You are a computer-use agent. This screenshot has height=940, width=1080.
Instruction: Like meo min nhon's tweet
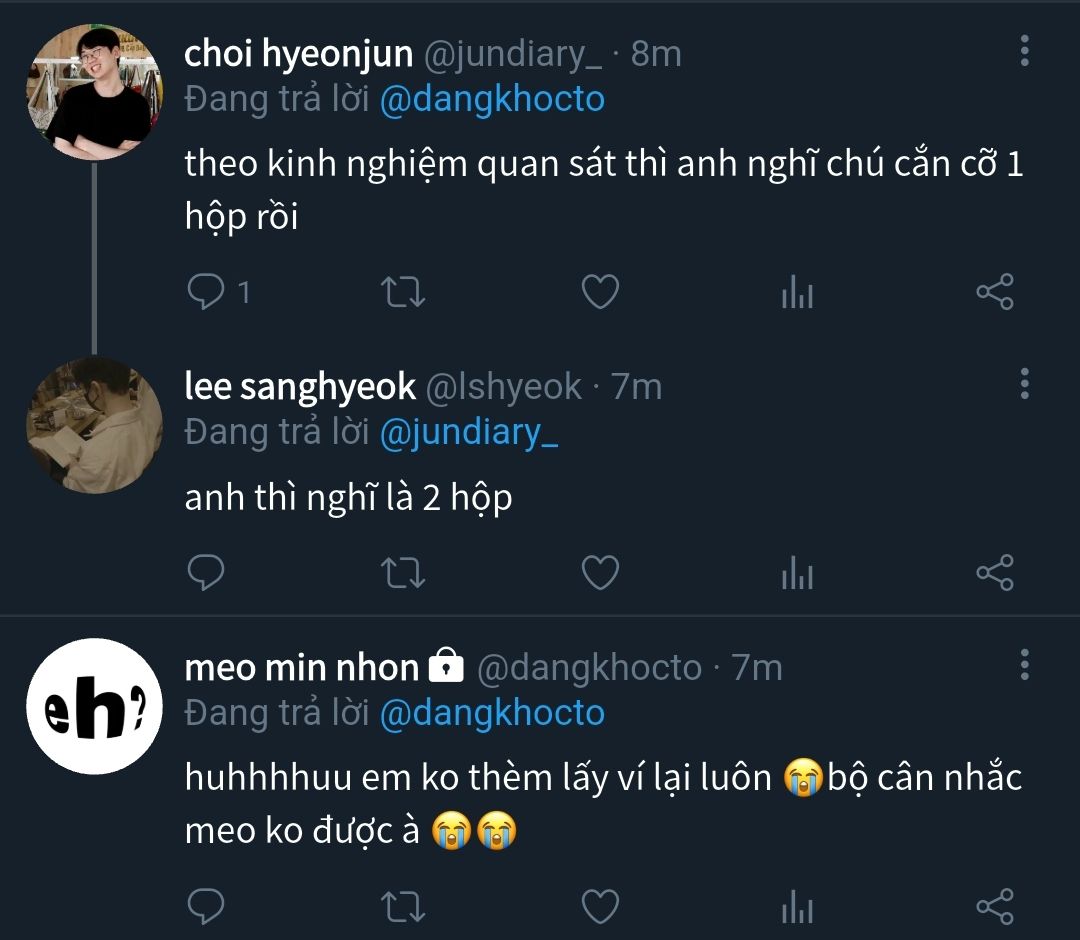tap(600, 907)
